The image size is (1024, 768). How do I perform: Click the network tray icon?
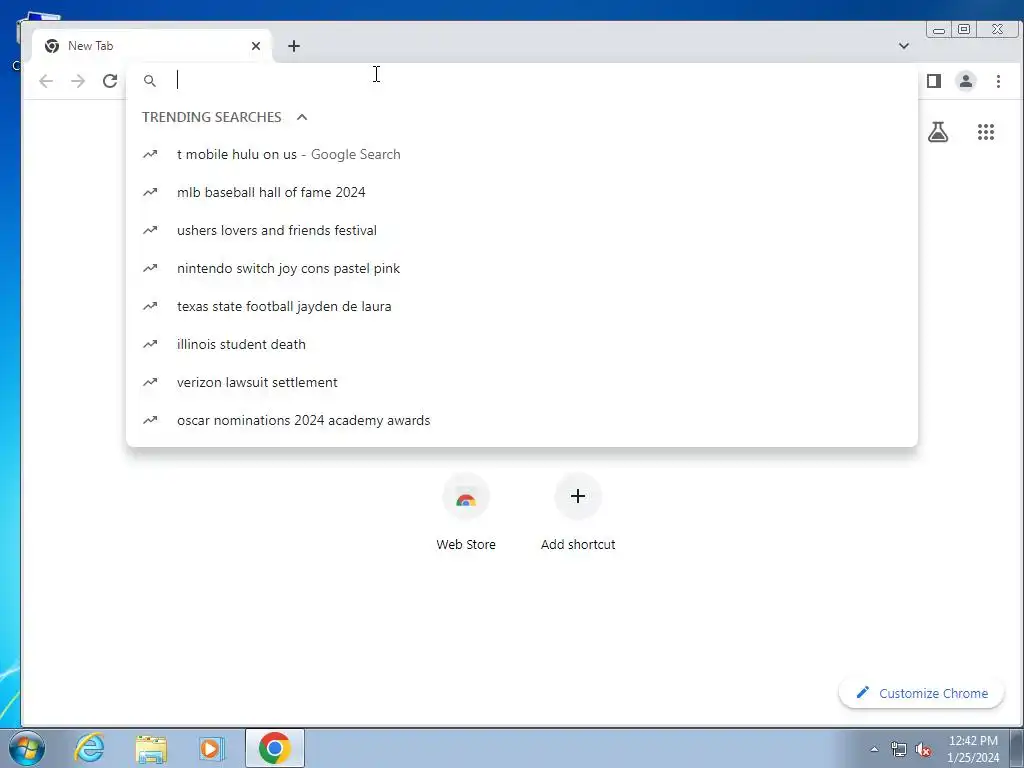pyautogui.click(x=899, y=750)
